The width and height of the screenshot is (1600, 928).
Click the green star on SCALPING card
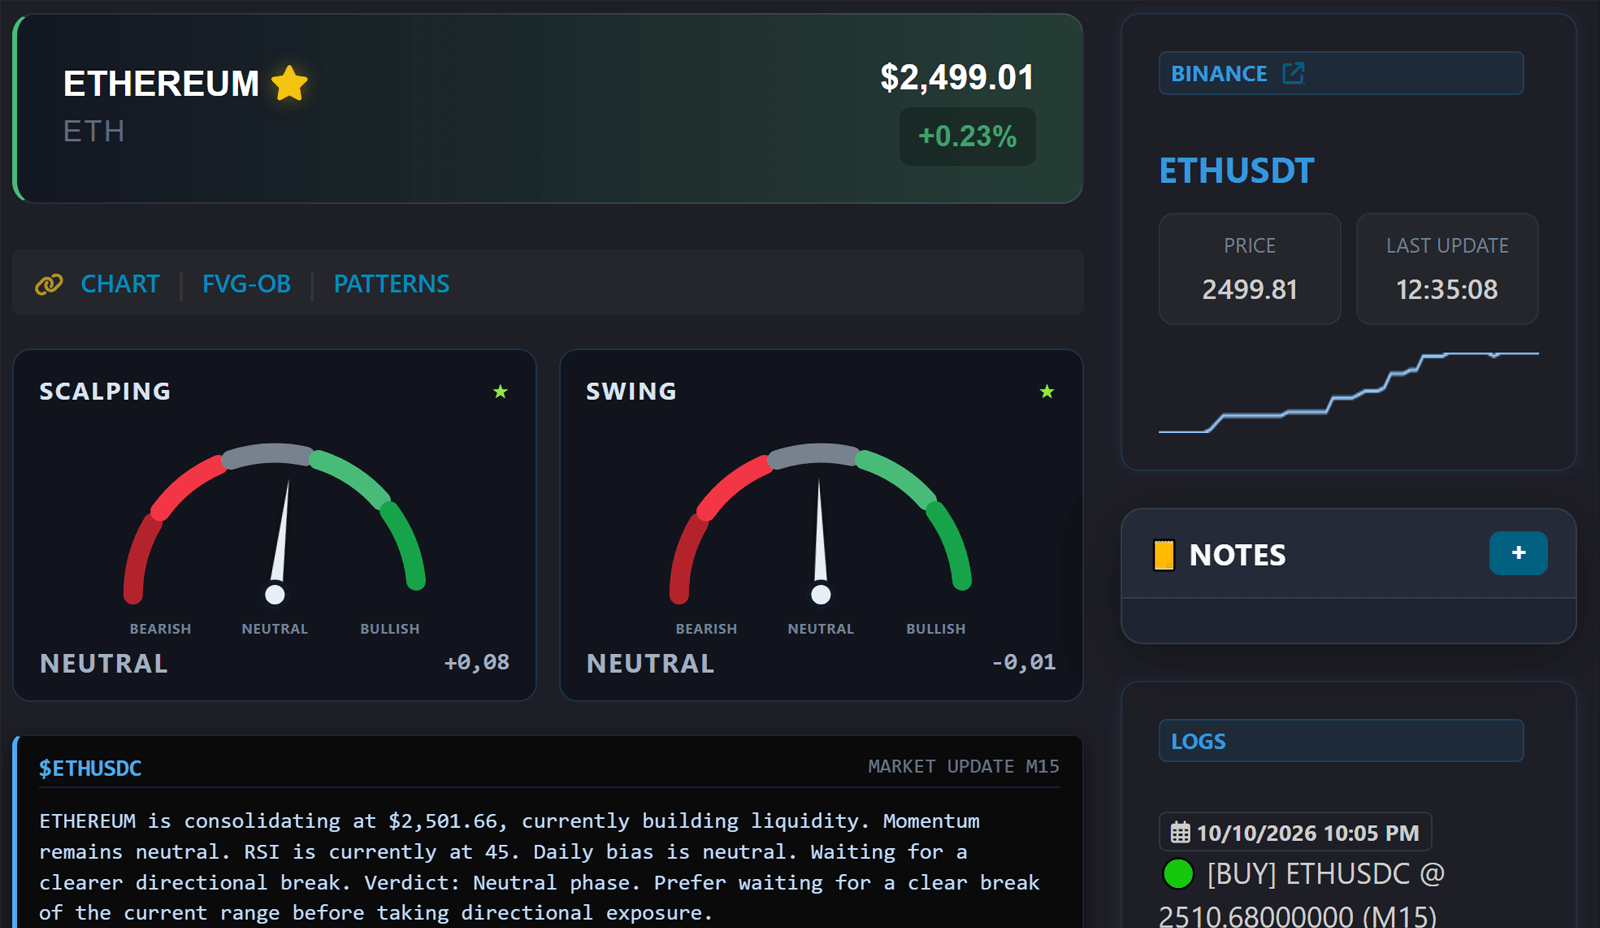point(500,392)
